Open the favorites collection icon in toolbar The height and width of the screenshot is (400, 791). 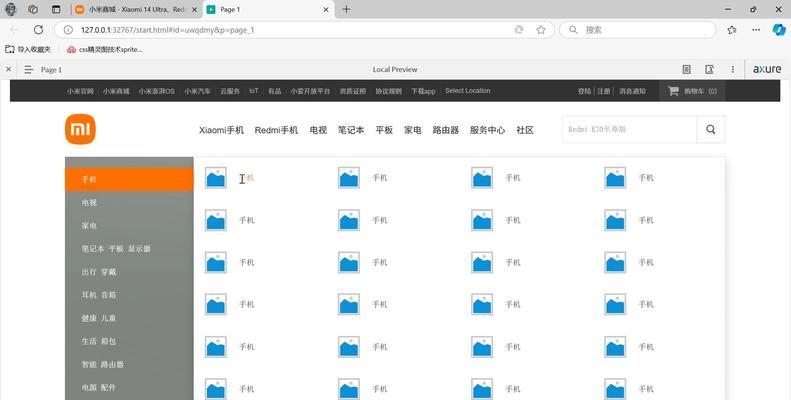tap(732, 30)
